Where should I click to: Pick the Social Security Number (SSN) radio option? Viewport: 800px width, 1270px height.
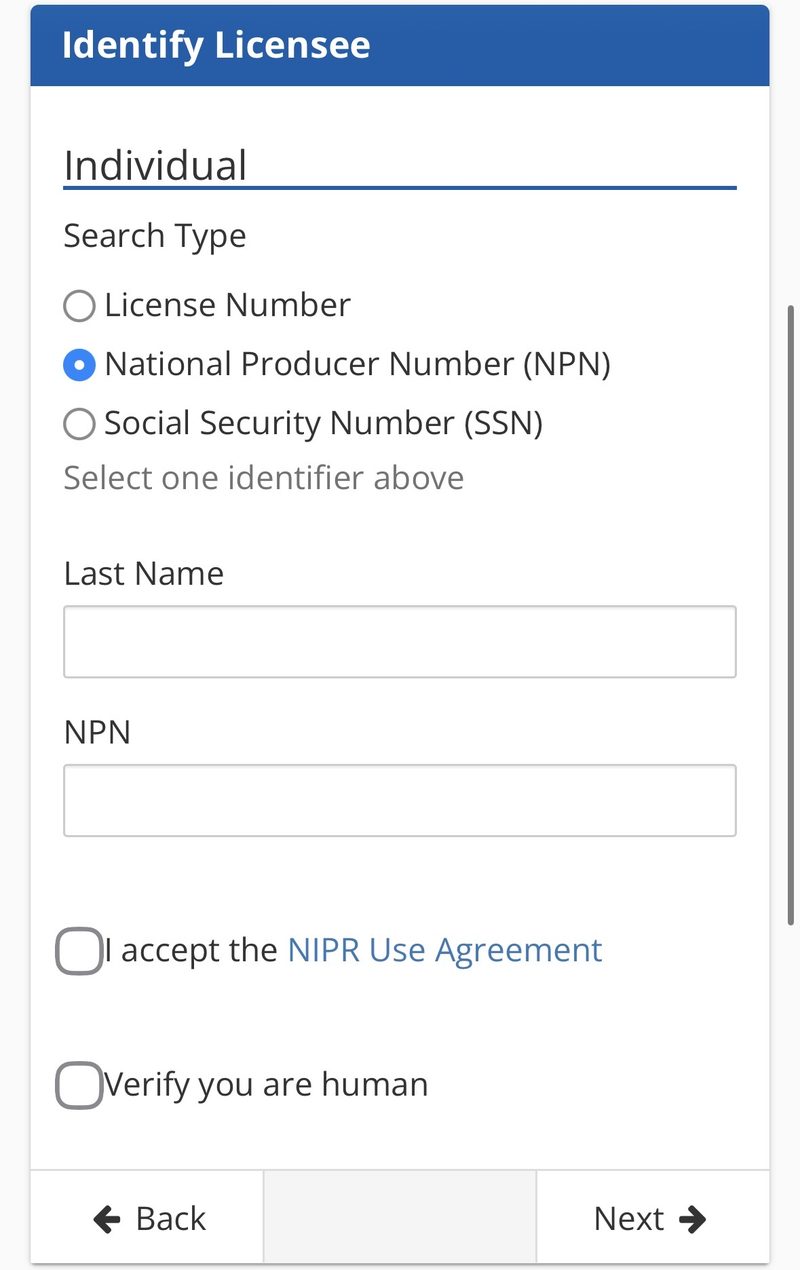tap(79, 424)
